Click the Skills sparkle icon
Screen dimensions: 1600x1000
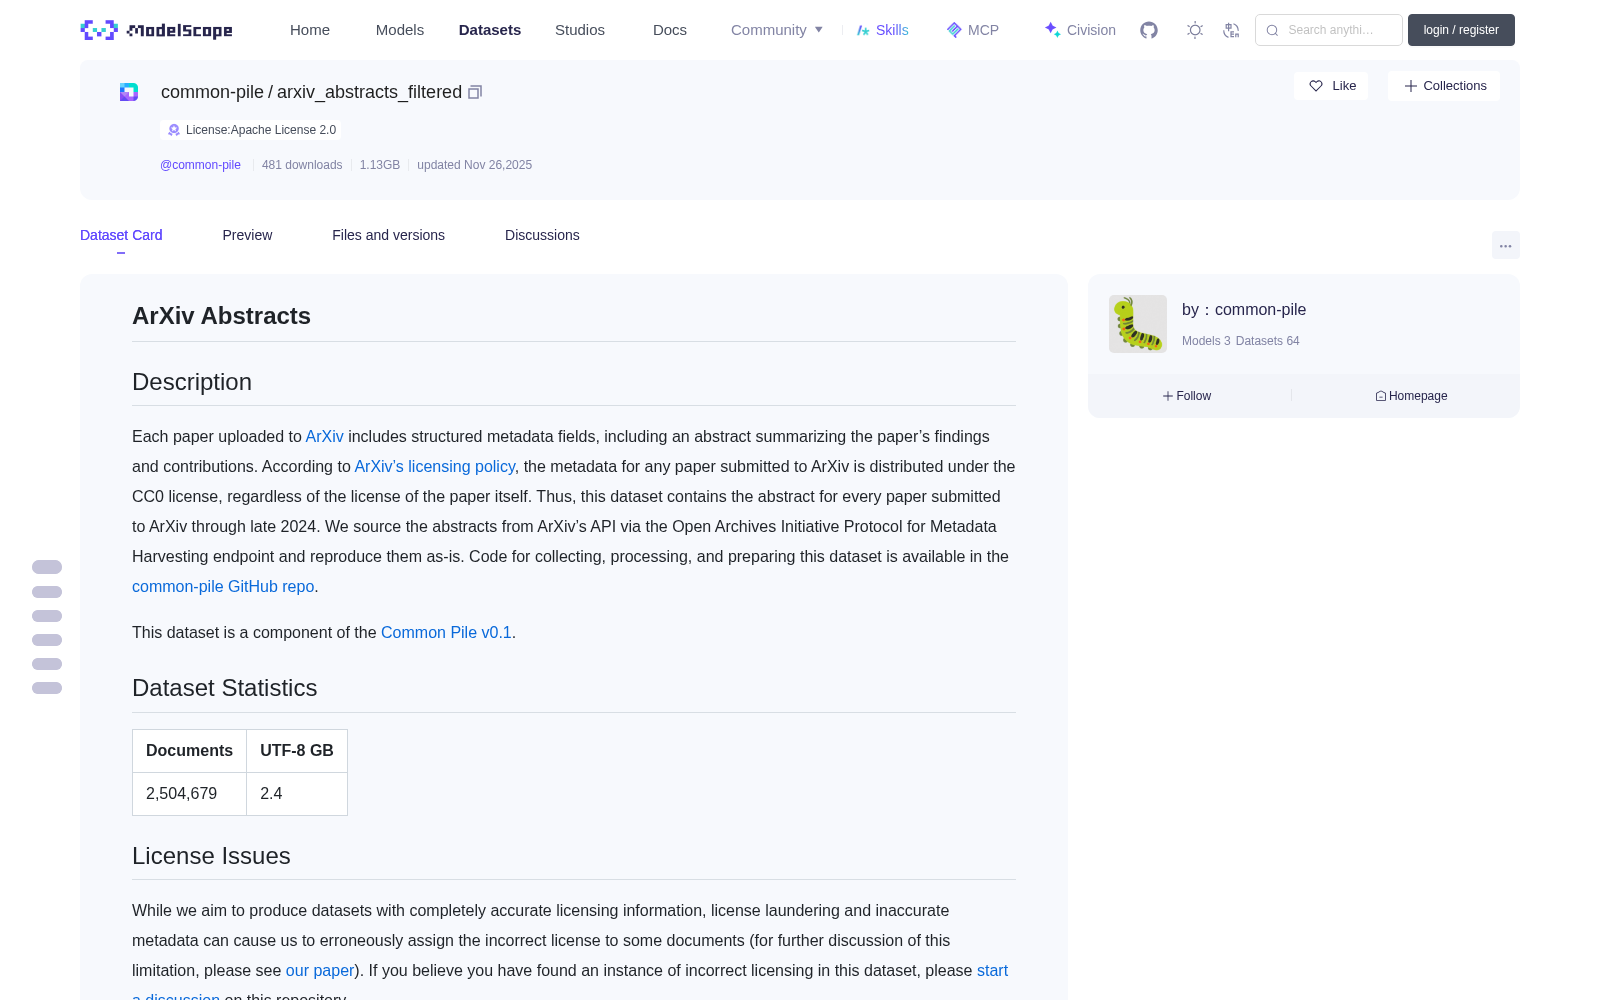point(863,30)
